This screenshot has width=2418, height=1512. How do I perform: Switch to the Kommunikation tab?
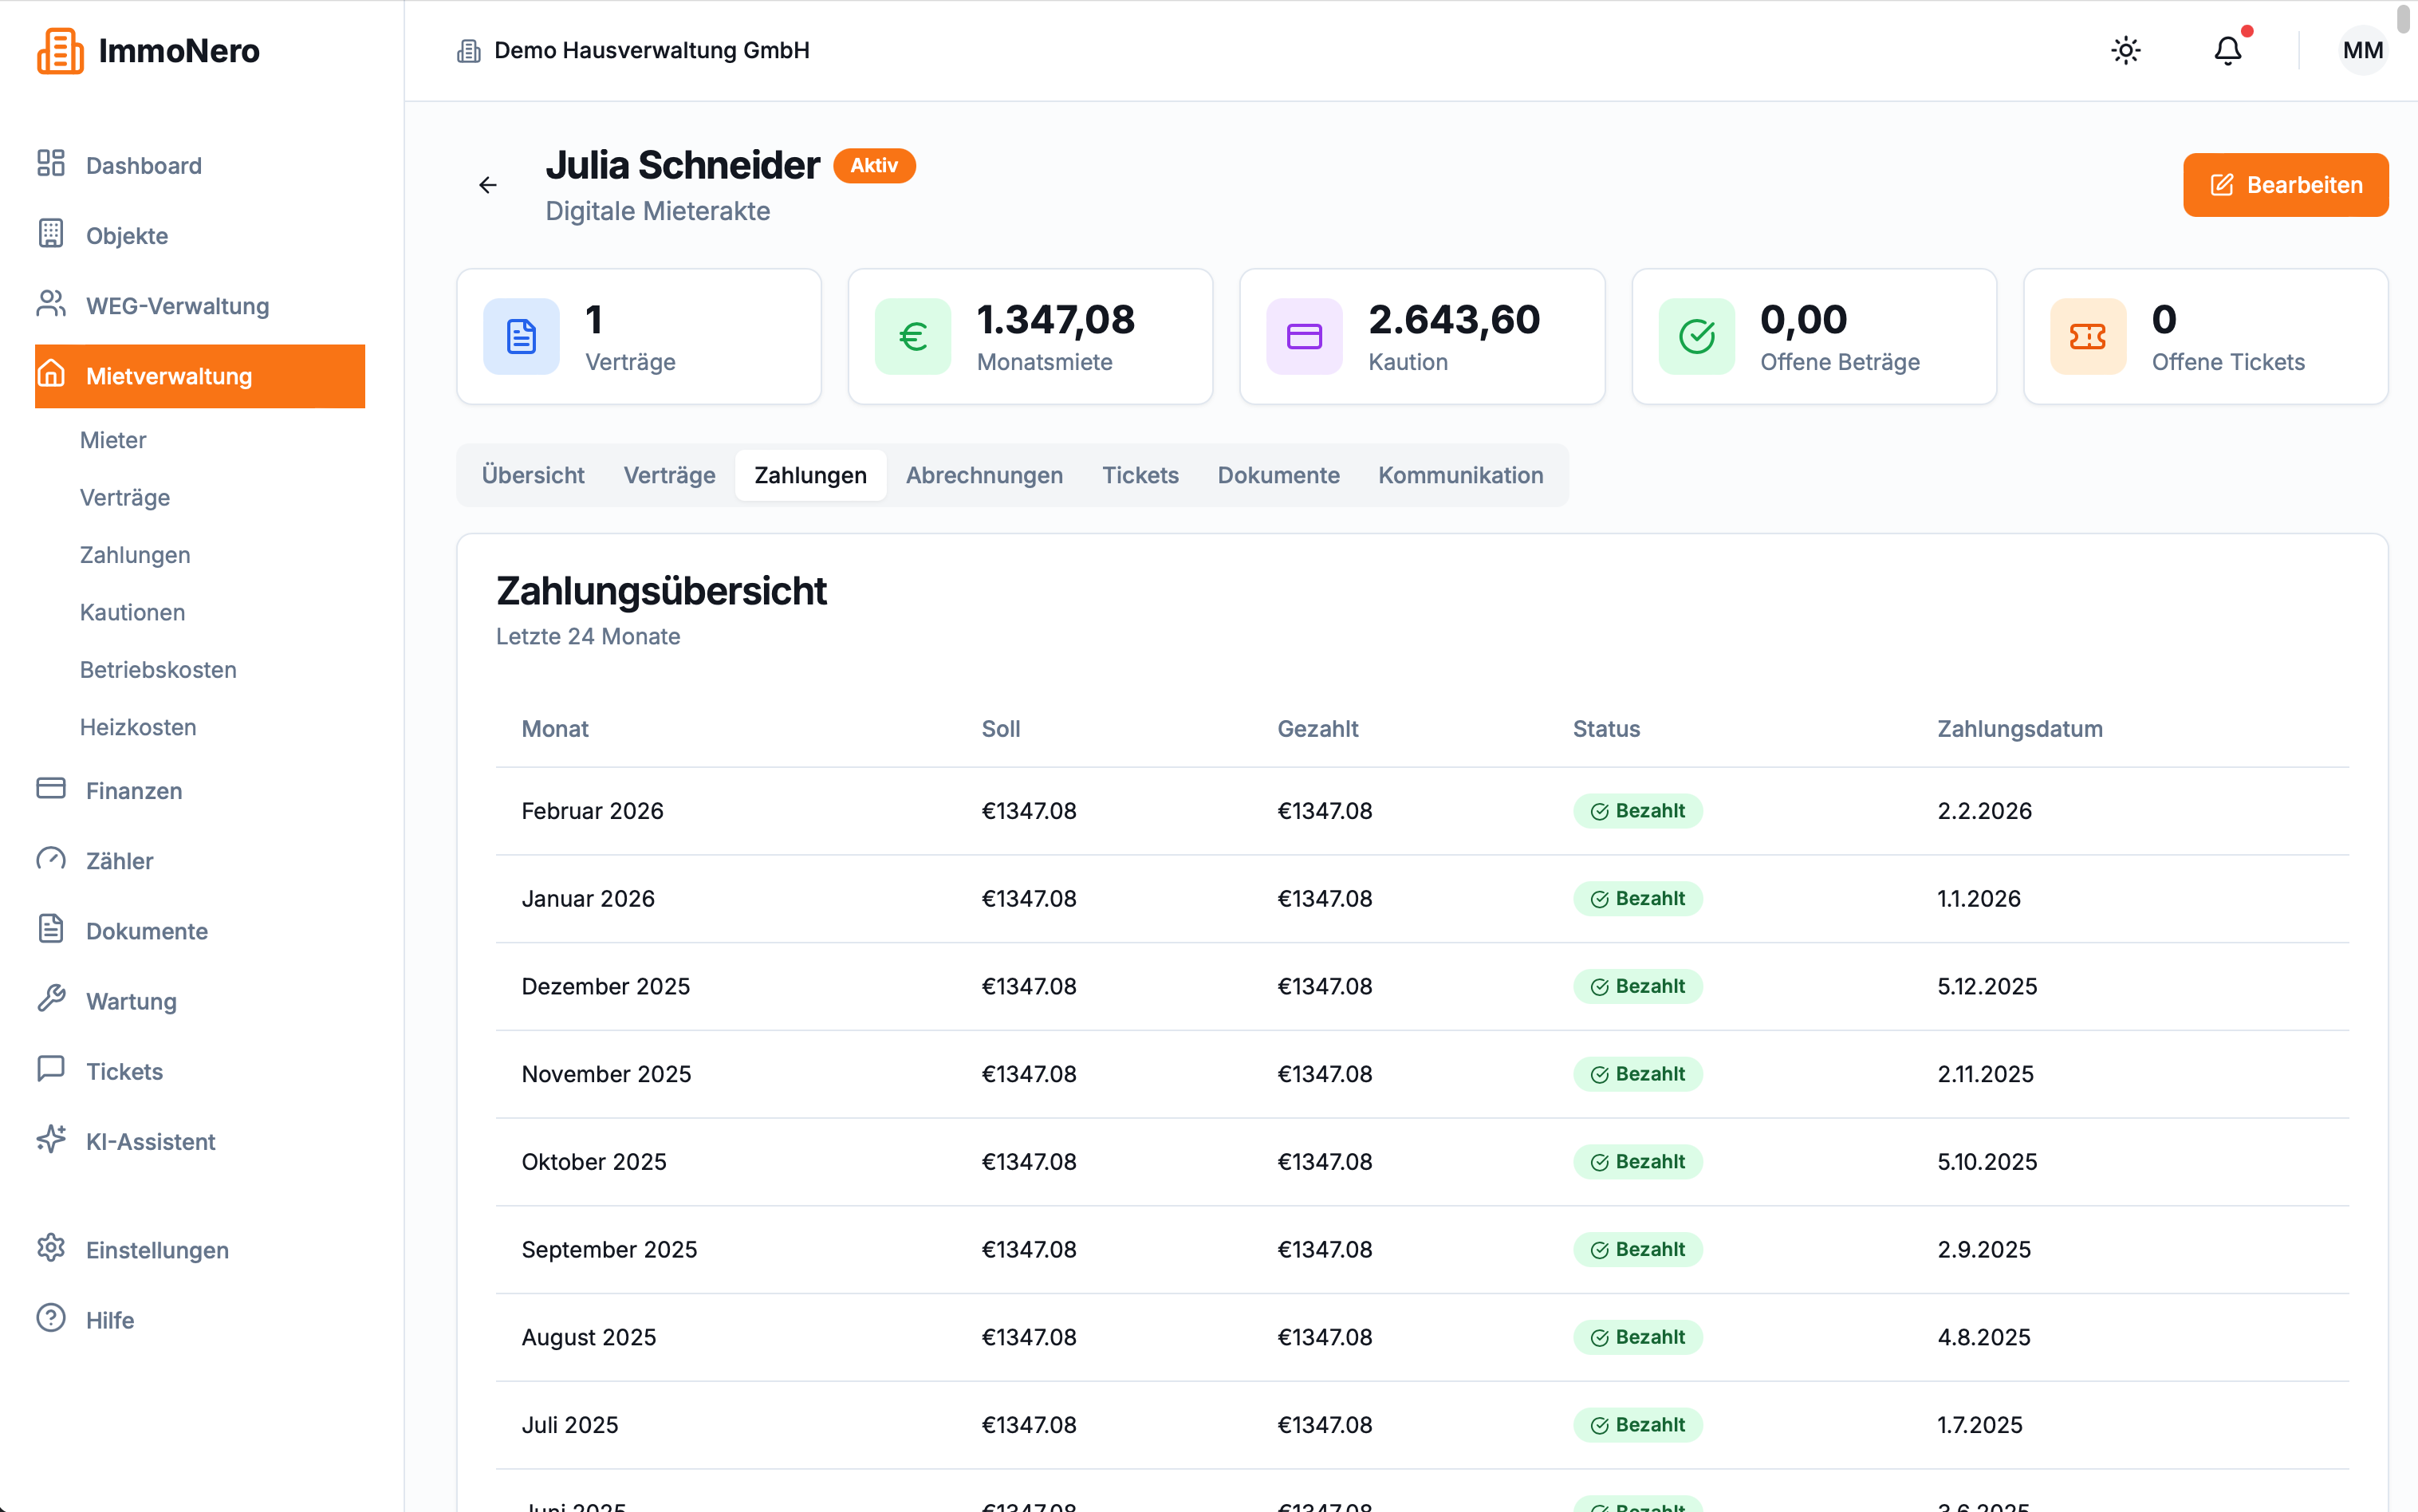tap(1460, 475)
